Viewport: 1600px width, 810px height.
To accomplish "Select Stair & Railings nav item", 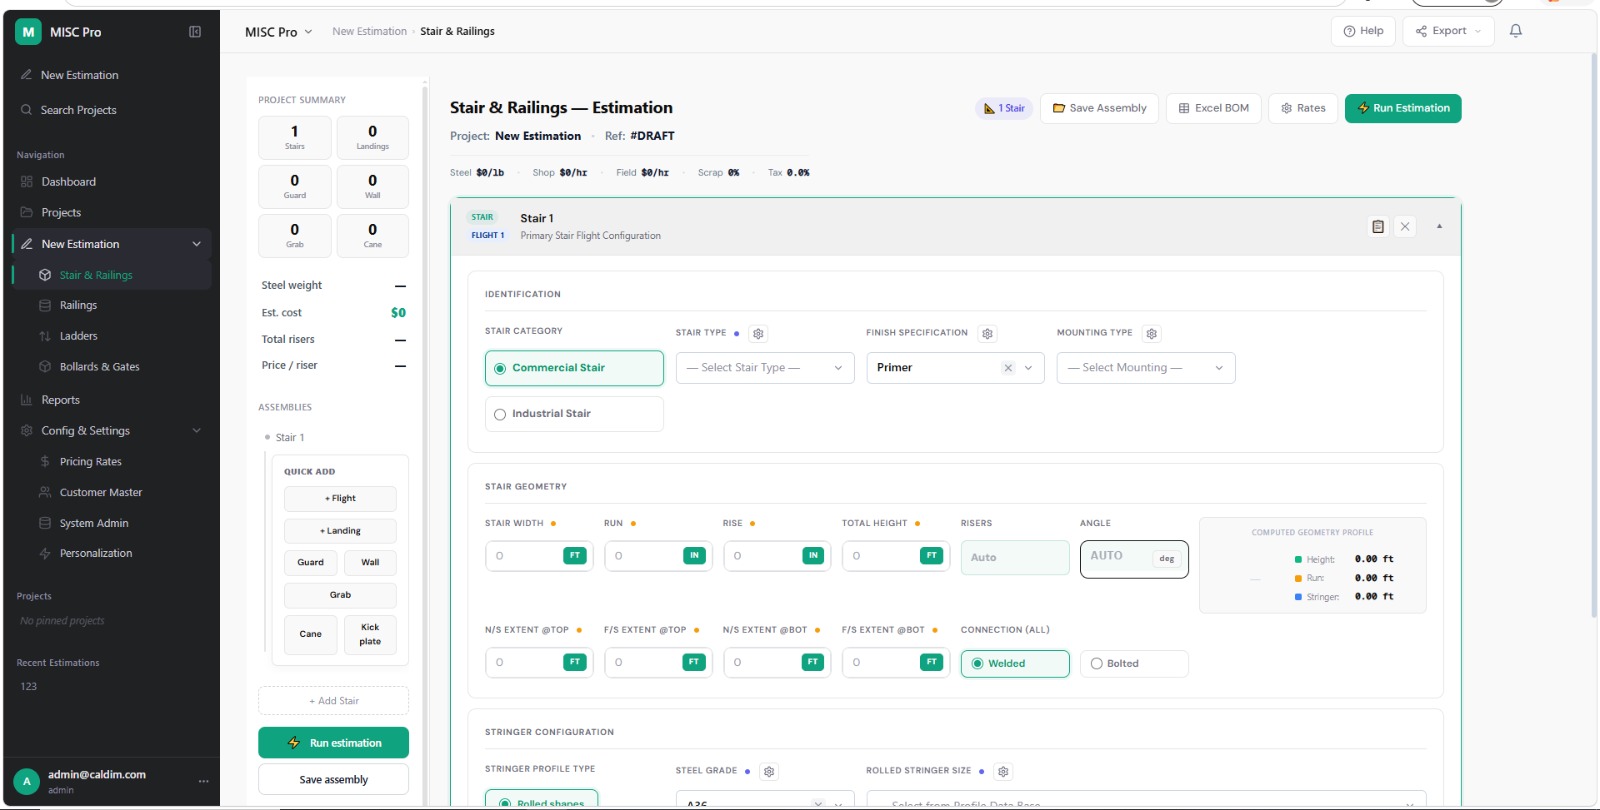I will 112,275.
